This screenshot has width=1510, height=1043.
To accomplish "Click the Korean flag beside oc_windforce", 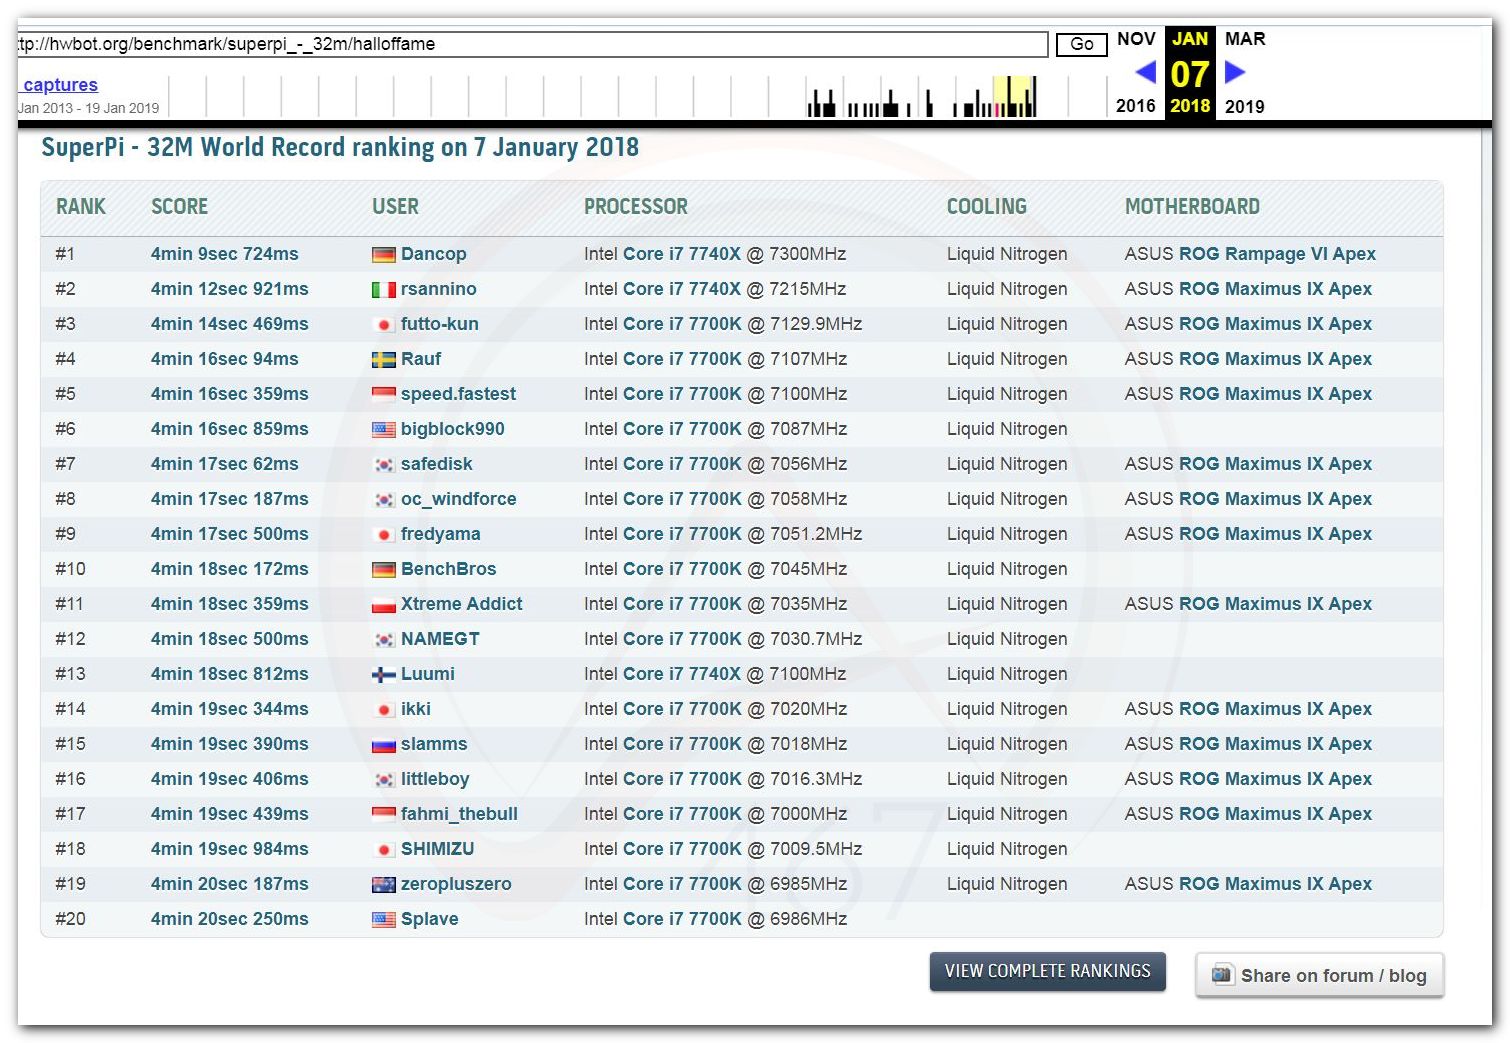I will coord(383,500).
